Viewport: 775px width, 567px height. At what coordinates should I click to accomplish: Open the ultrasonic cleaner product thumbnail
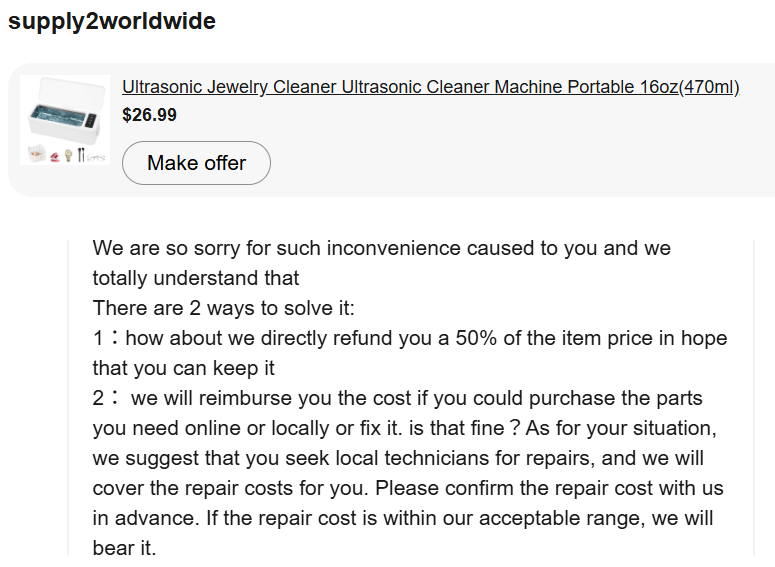(x=65, y=120)
